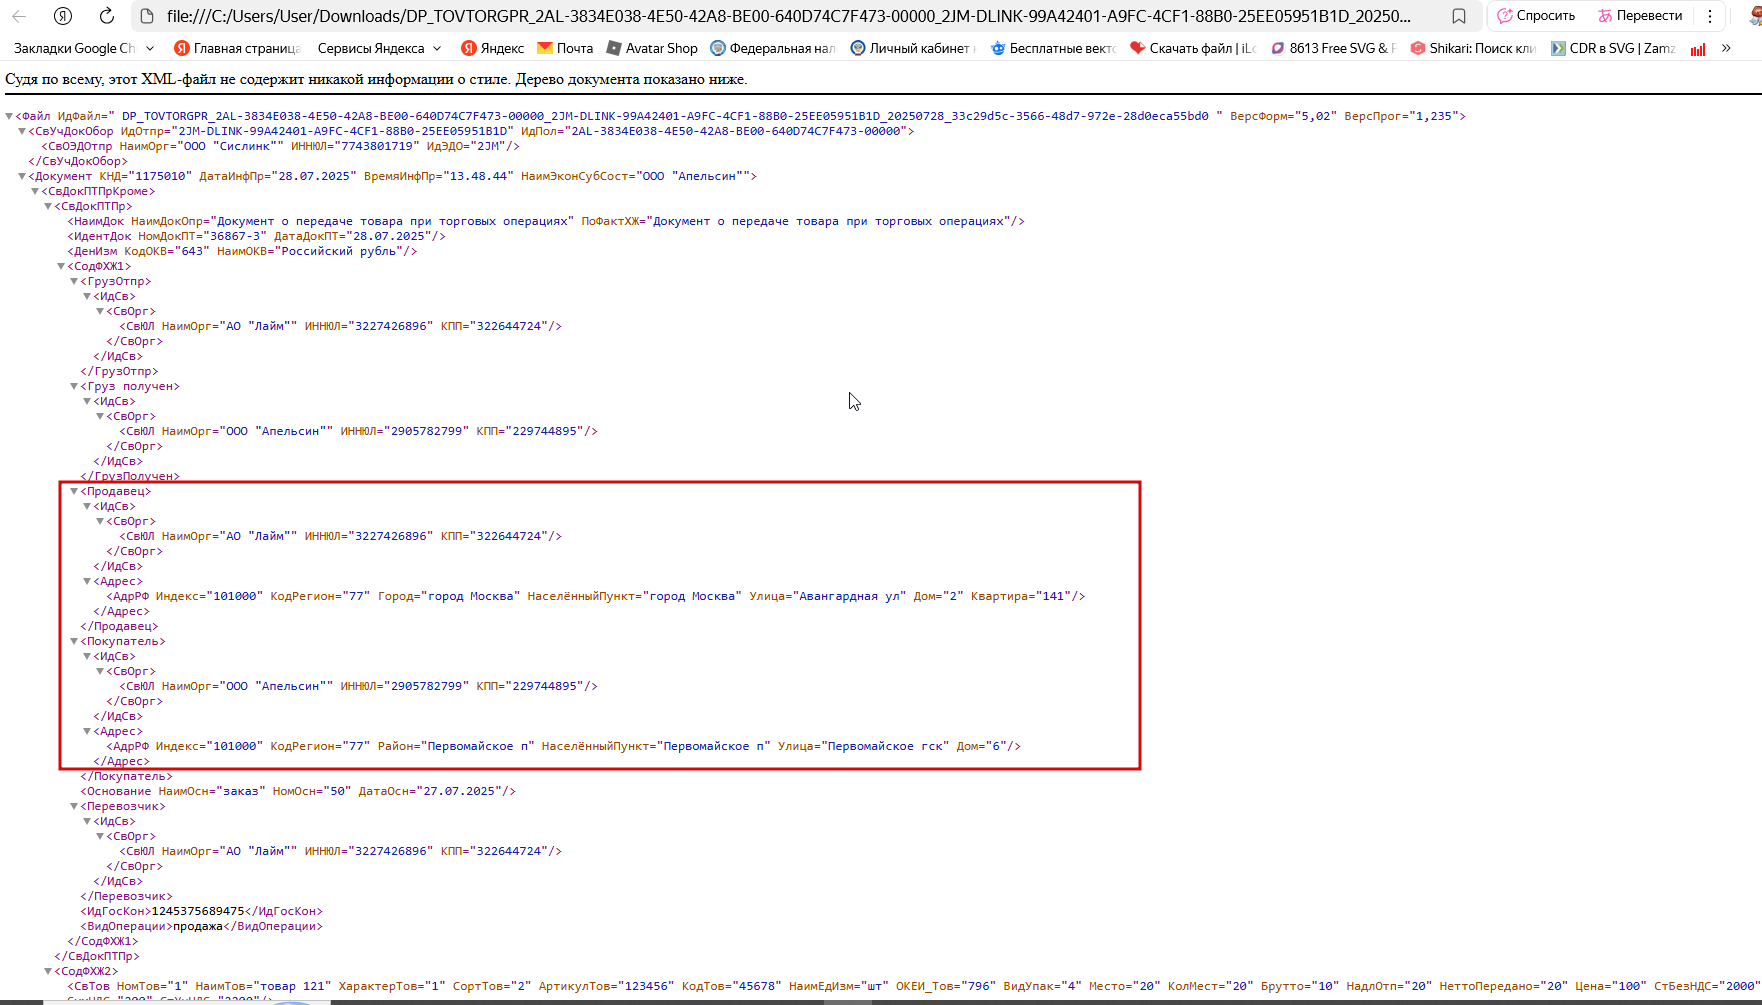Open the Яндекс bookmark
The width and height of the screenshot is (1762, 1005).
coord(492,48)
